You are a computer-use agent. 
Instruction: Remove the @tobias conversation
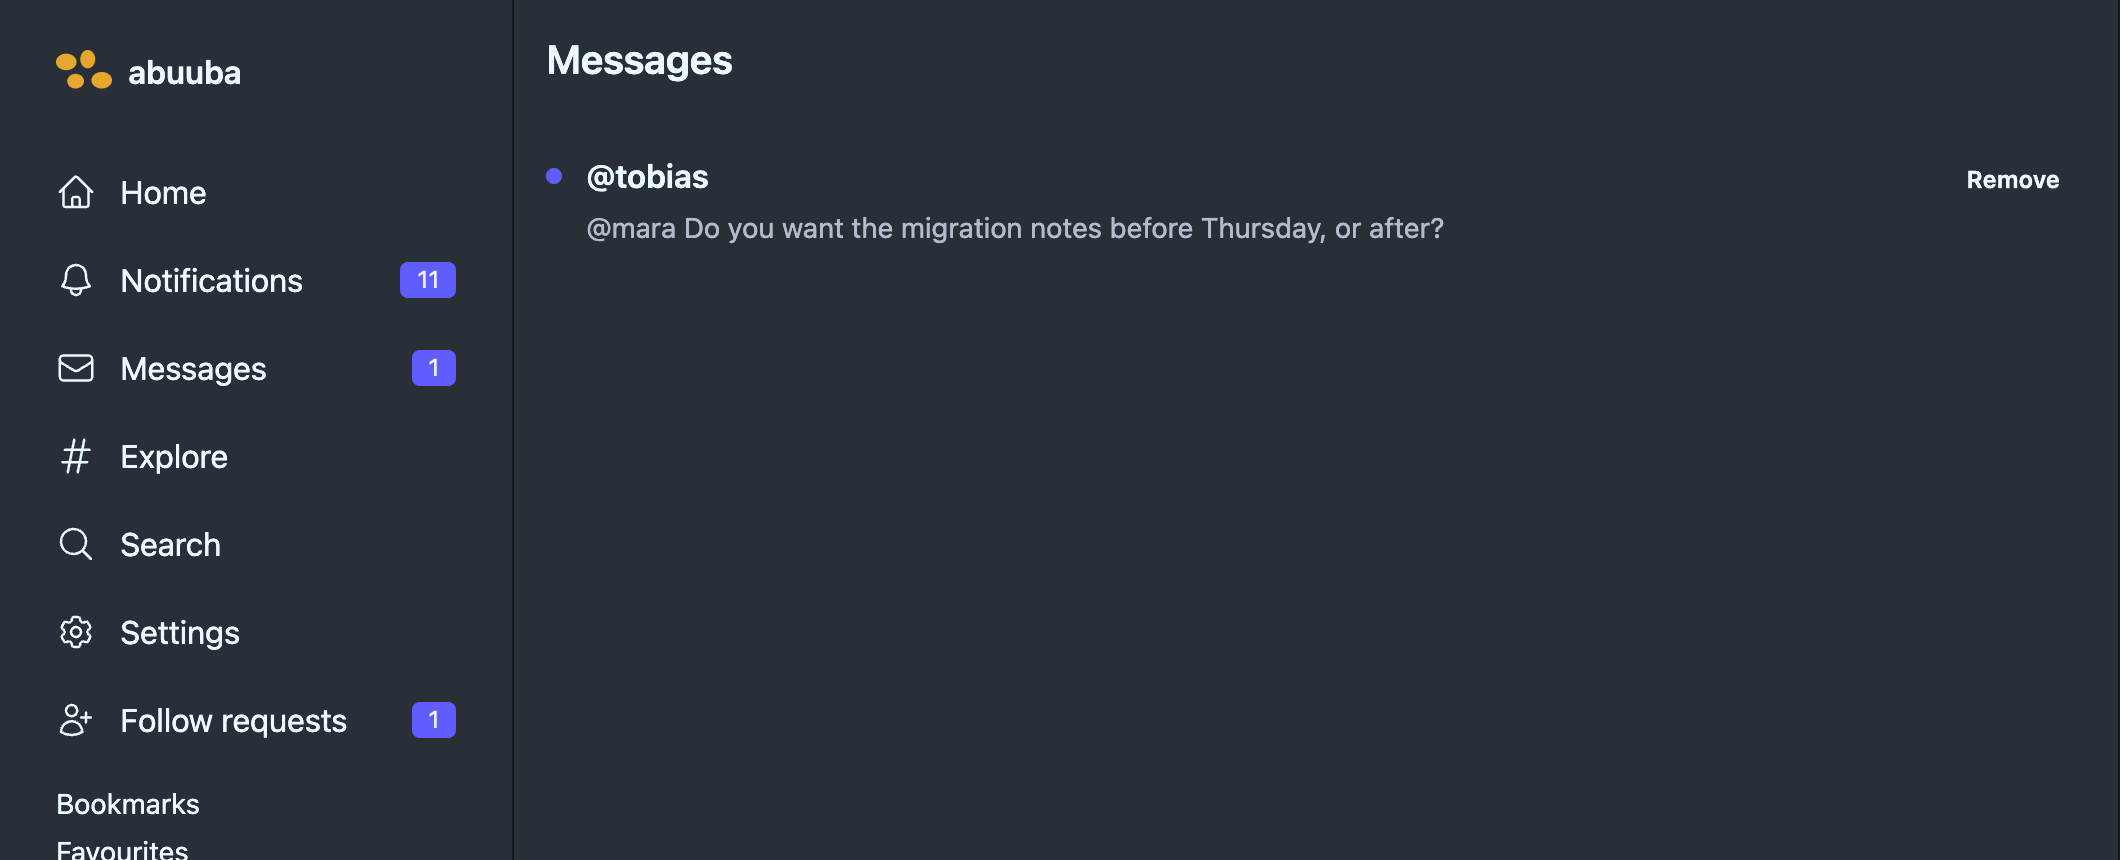(x=2012, y=180)
